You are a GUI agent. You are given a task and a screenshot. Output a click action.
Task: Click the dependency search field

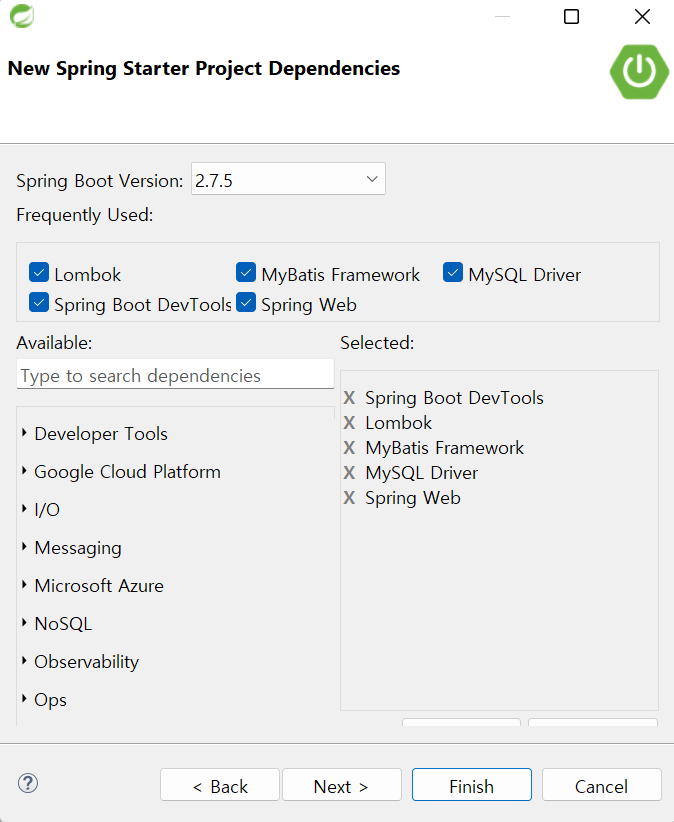pyautogui.click(x=175, y=375)
